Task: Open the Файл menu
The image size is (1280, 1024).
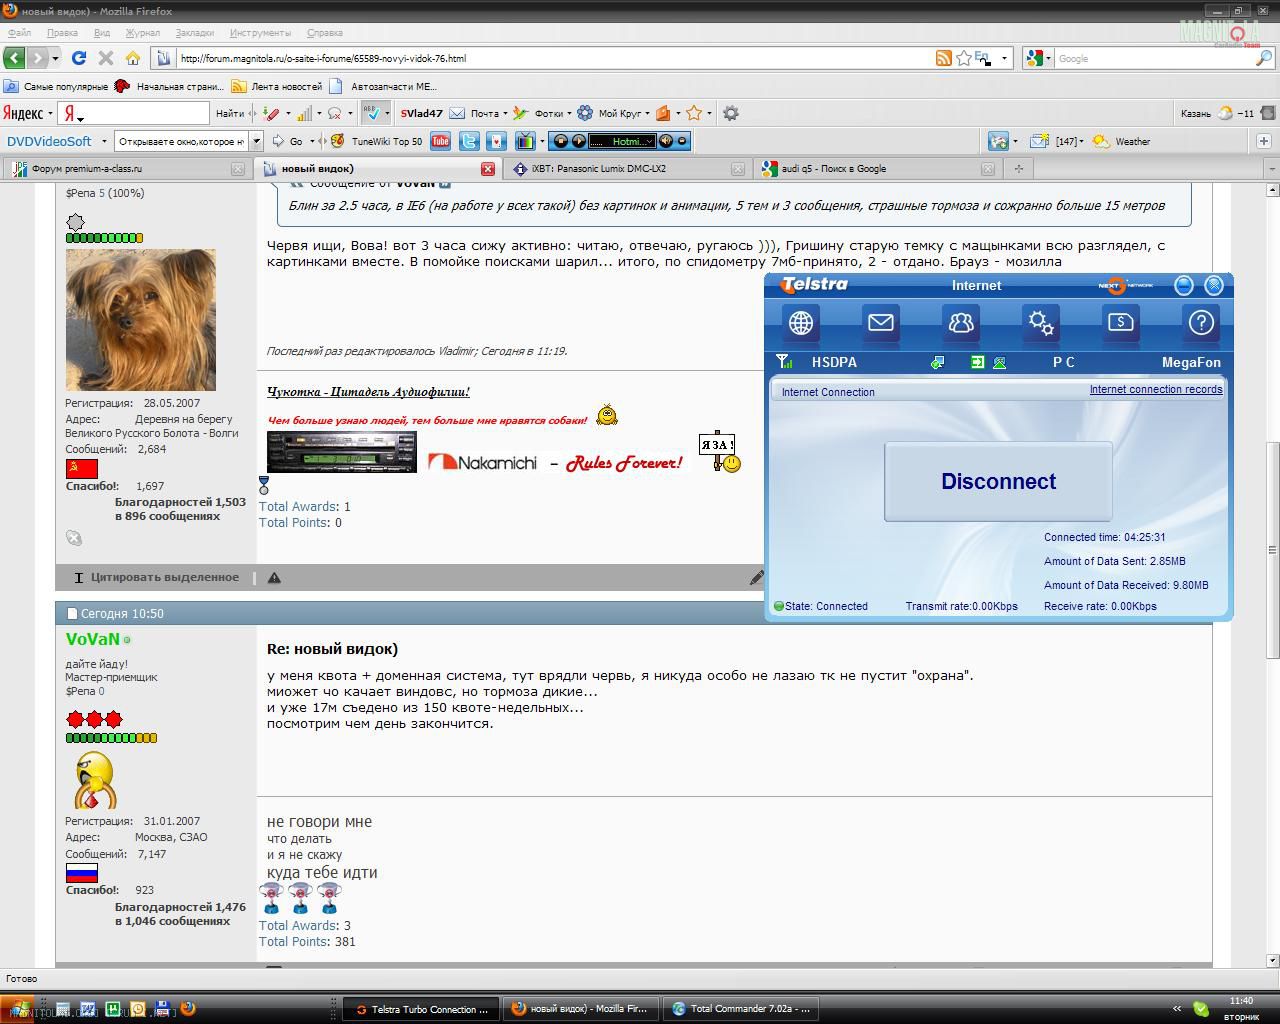Action: (x=19, y=33)
